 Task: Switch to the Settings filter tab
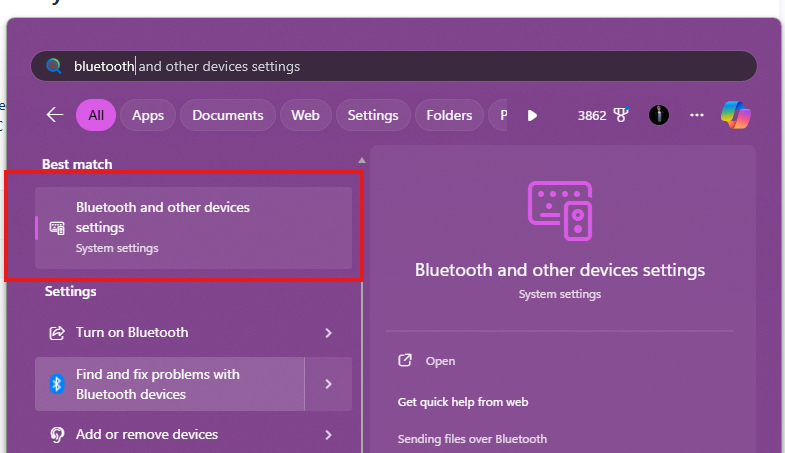coord(373,115)
